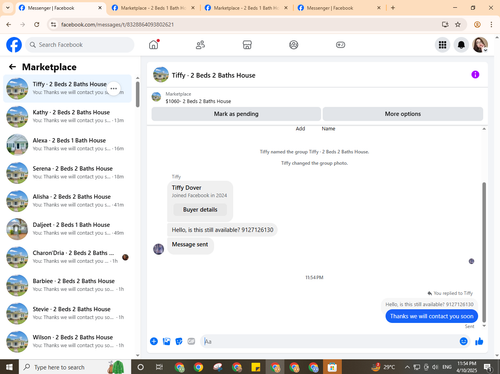
Task: Click the Tiffy conversation header title
Action: (x=213, y=75)
